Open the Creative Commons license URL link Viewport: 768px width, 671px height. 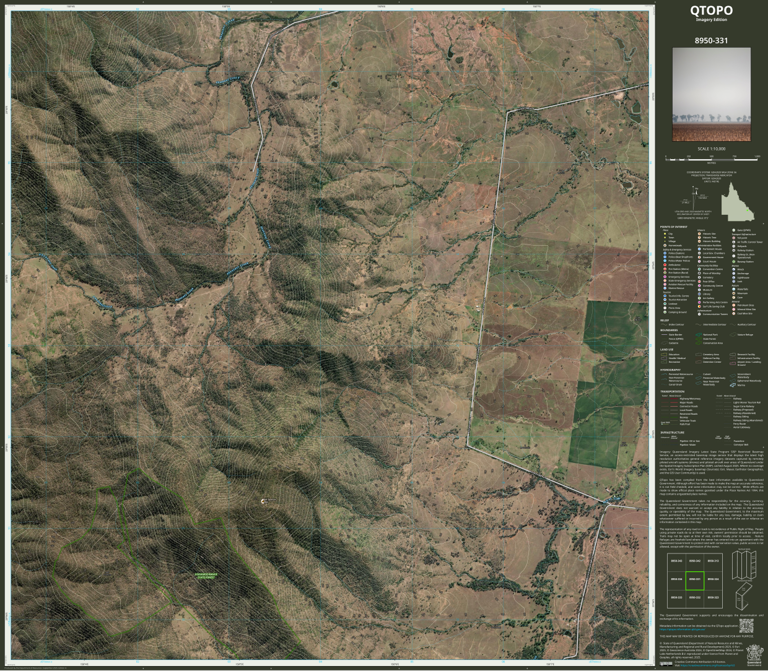[708, 665]
